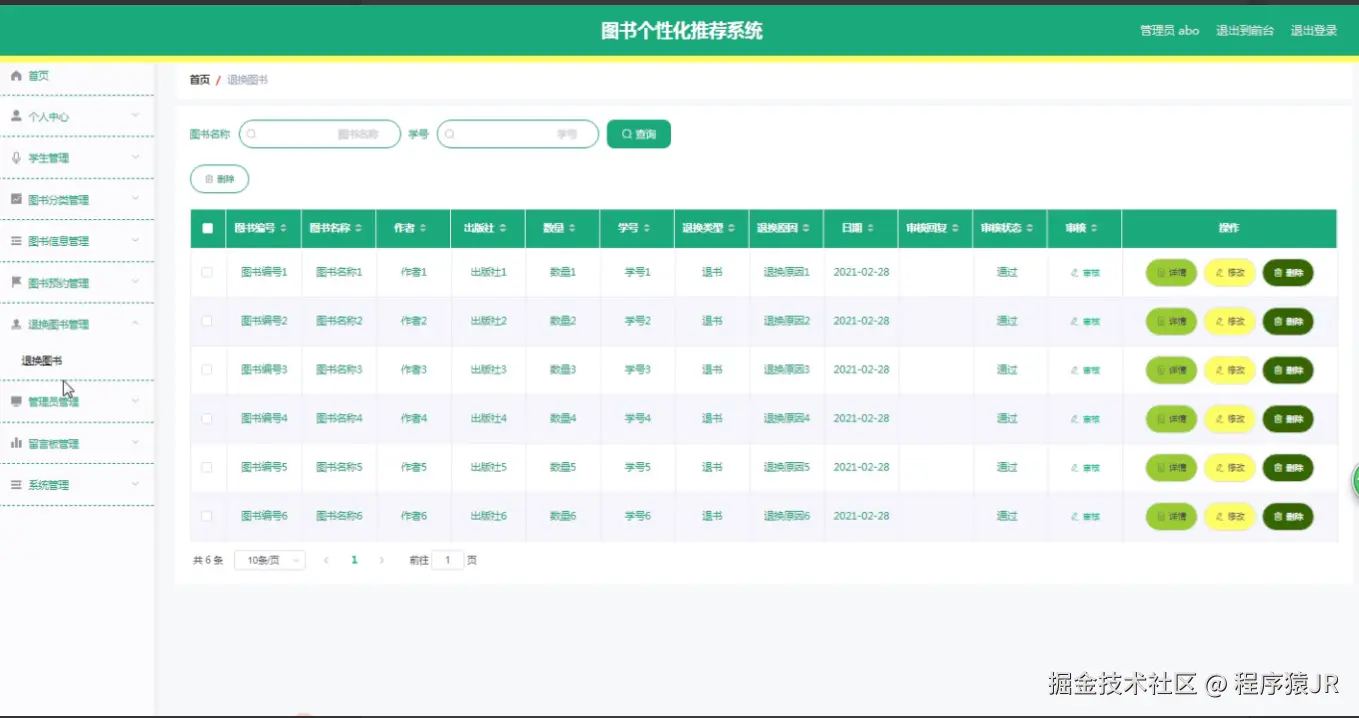Click 退出到前台 in top bar
The height and width of the screenshot is (718, 1359).
[1245, 31]
